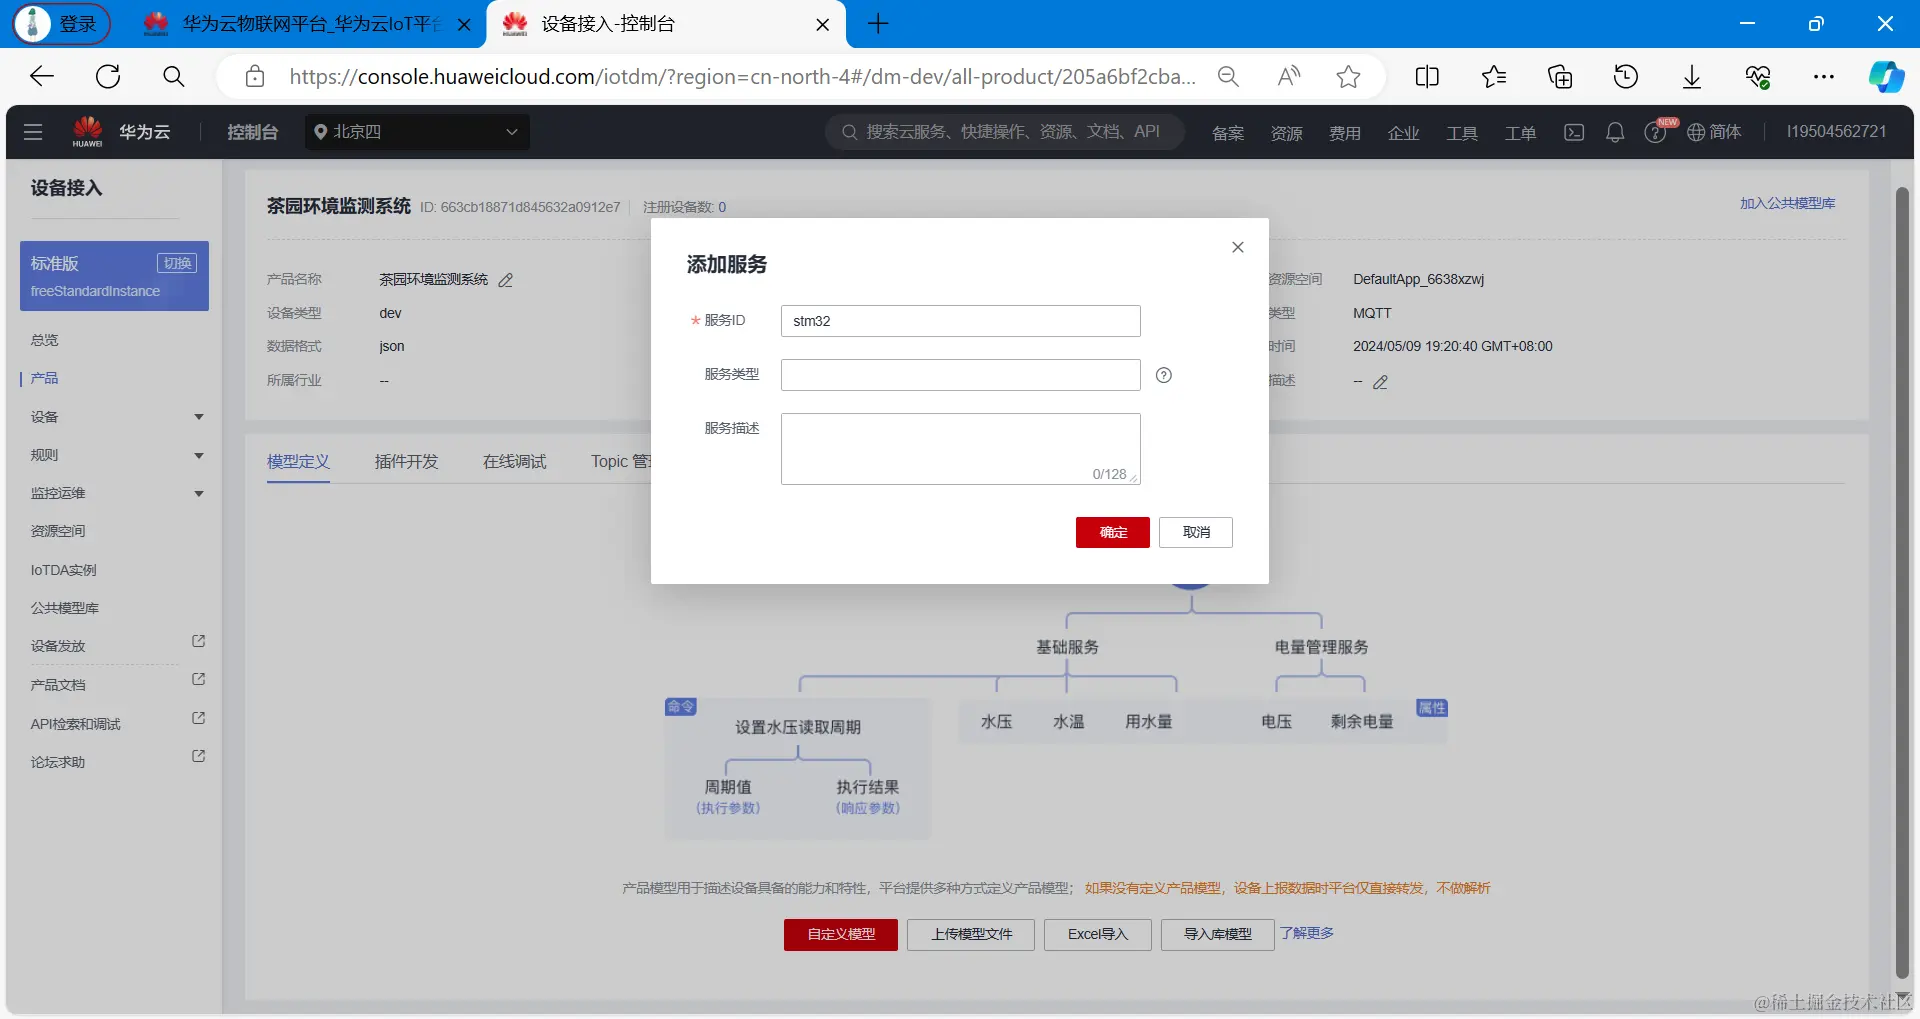Image resolution: width=1920 pixels, height=1019 pixels.
Task: Switch to the 在线调试 tab
Action: 514,461
